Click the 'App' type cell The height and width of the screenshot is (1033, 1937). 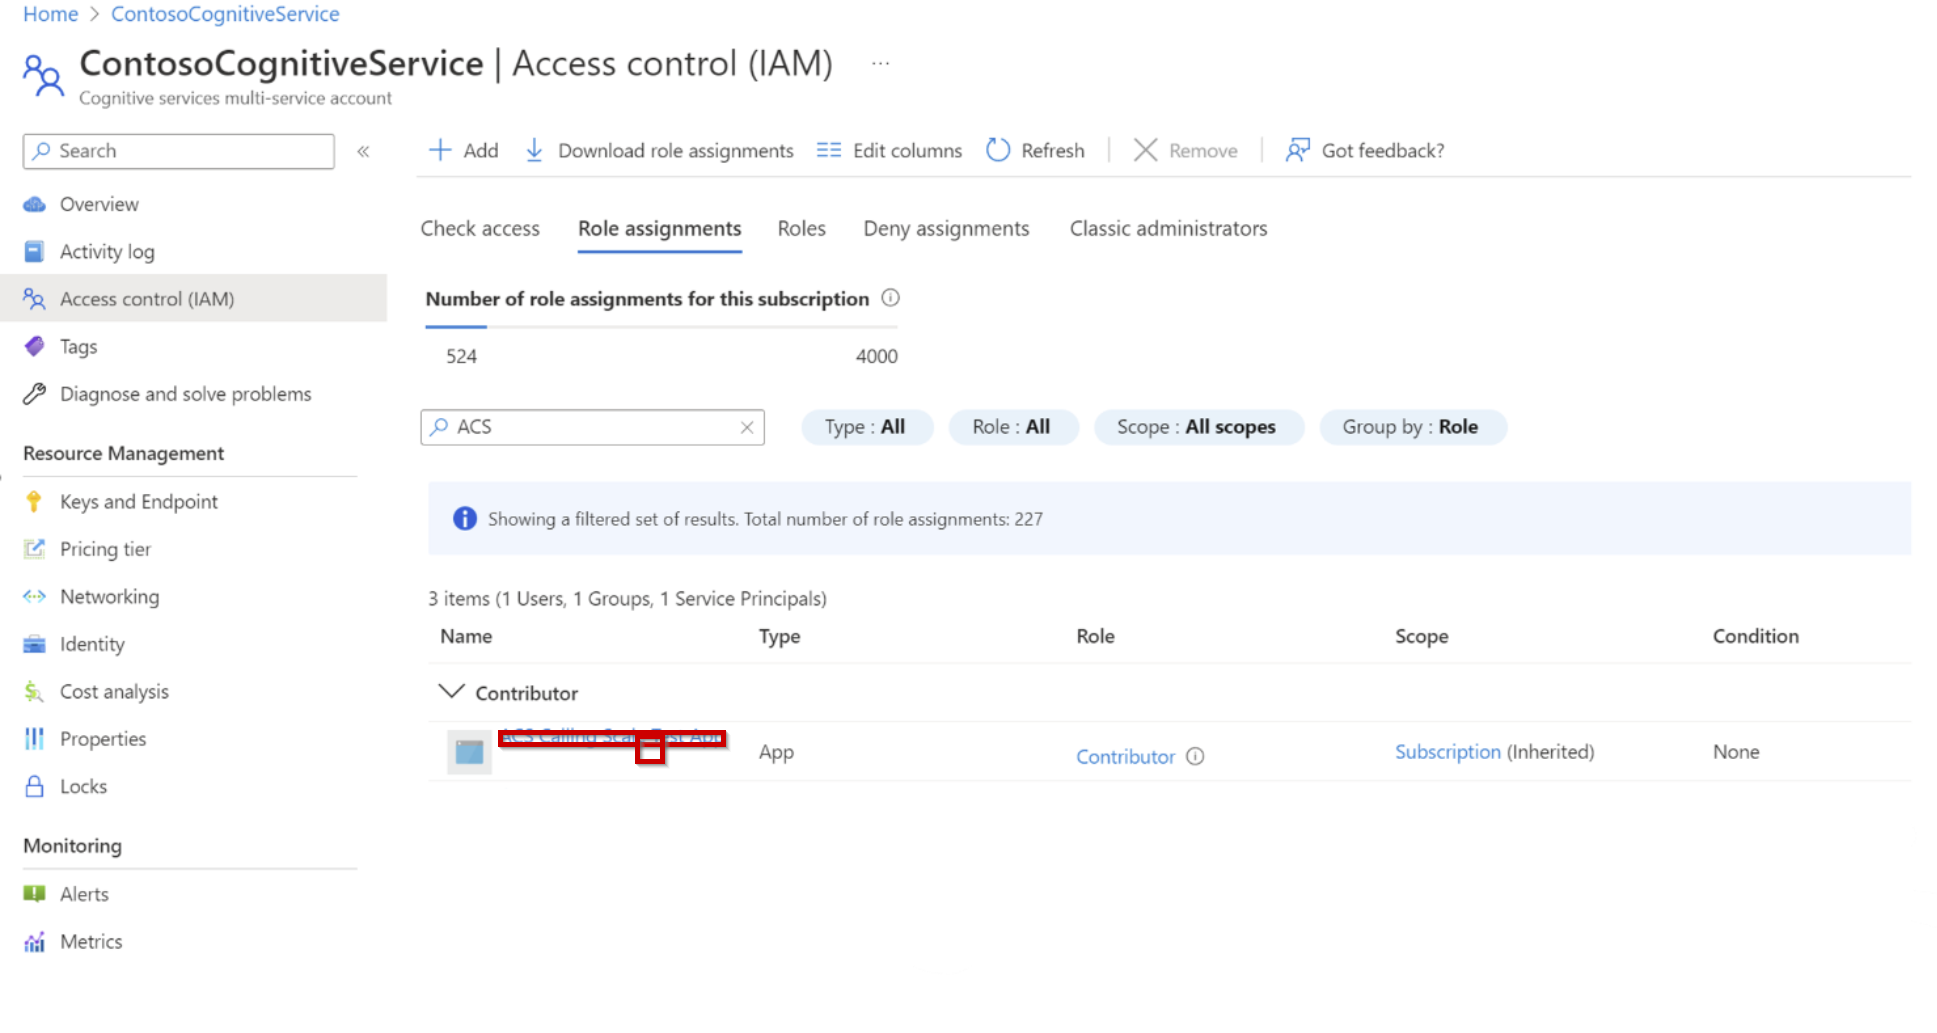pos(776,752)
